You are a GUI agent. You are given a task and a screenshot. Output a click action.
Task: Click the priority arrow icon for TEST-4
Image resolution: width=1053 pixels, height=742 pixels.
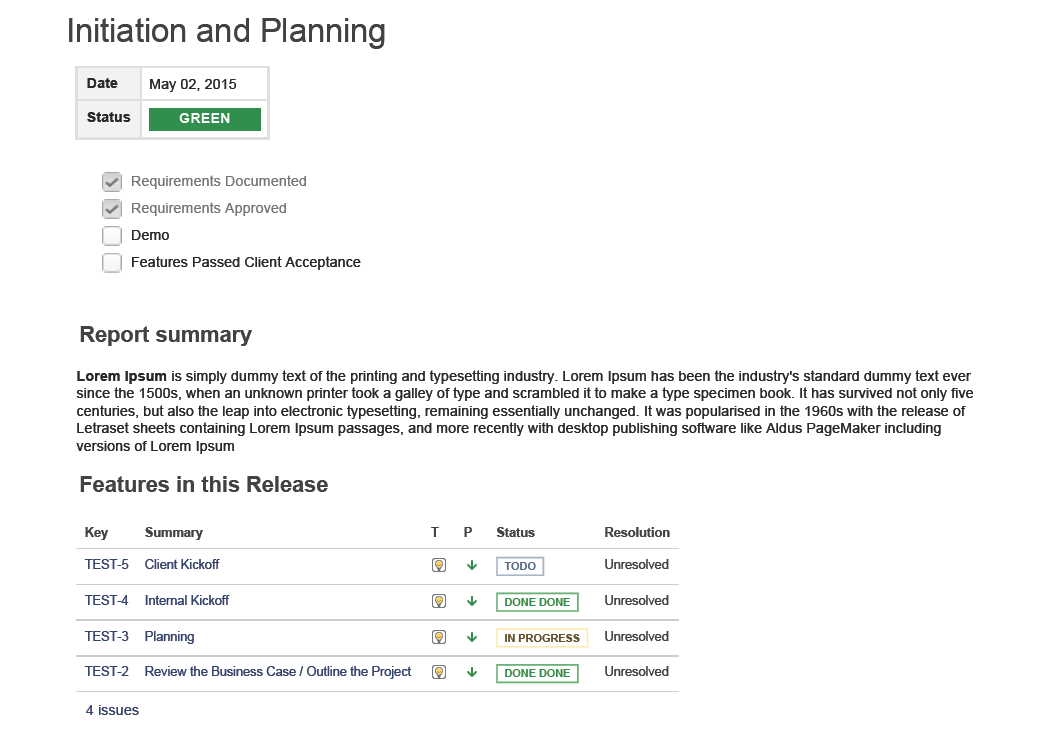point(472,601)
